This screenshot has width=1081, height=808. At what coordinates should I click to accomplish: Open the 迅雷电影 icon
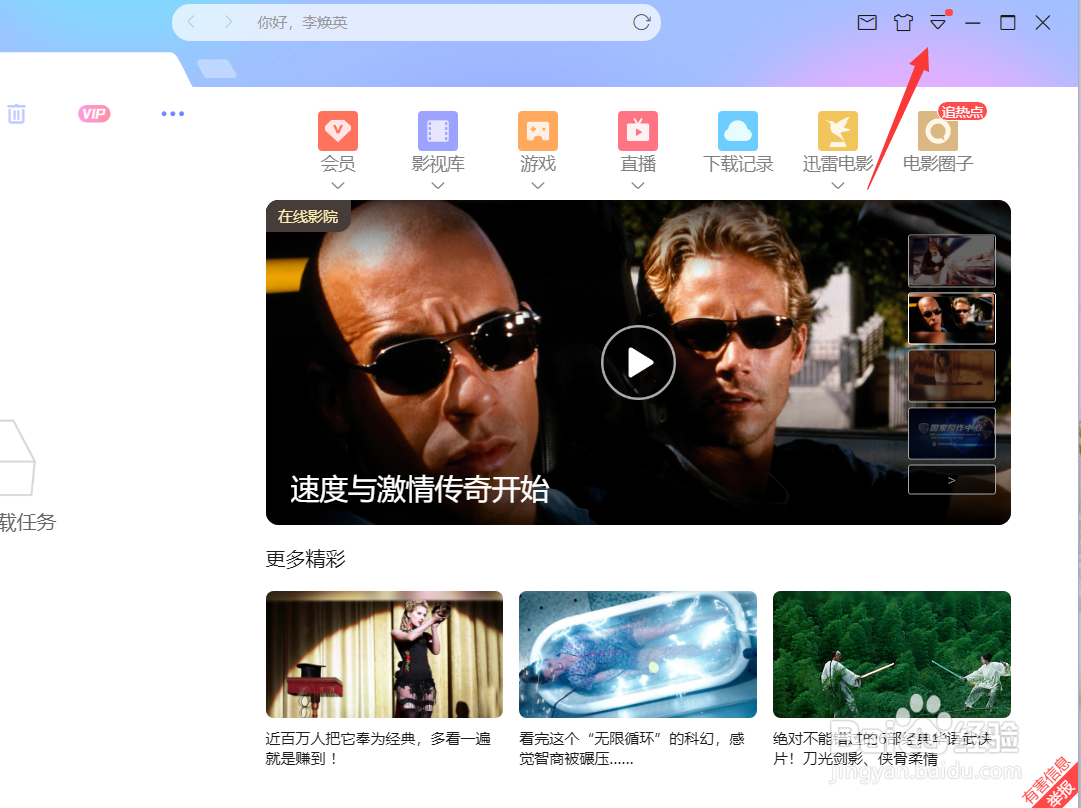point(838,130)
